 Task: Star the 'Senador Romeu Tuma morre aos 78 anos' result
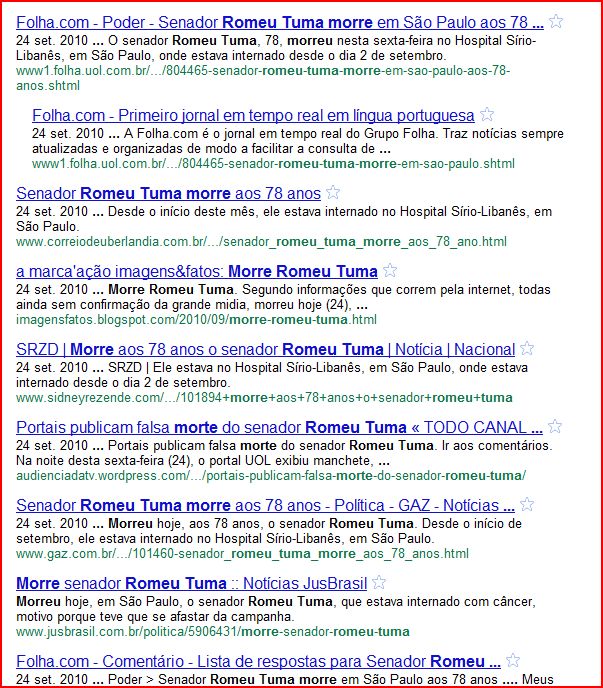(333, 192)
